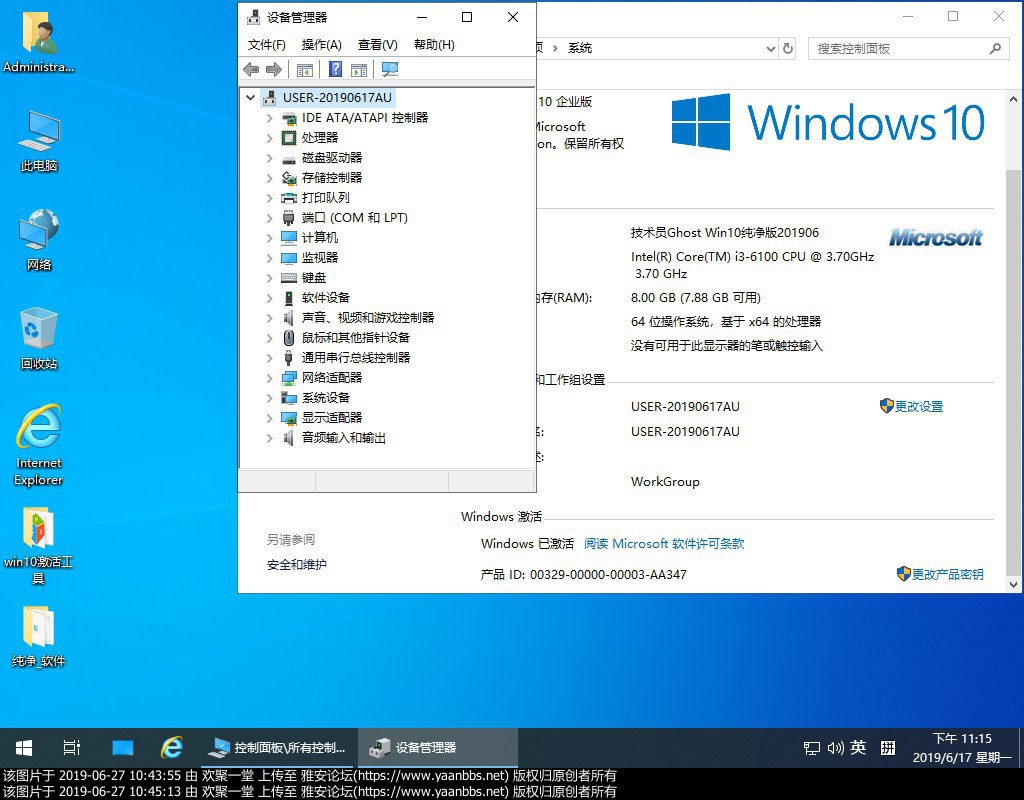This screenshot has height=800, width=1024.
Task: Select the 网络适配器 icon
Action: point(289,377)
